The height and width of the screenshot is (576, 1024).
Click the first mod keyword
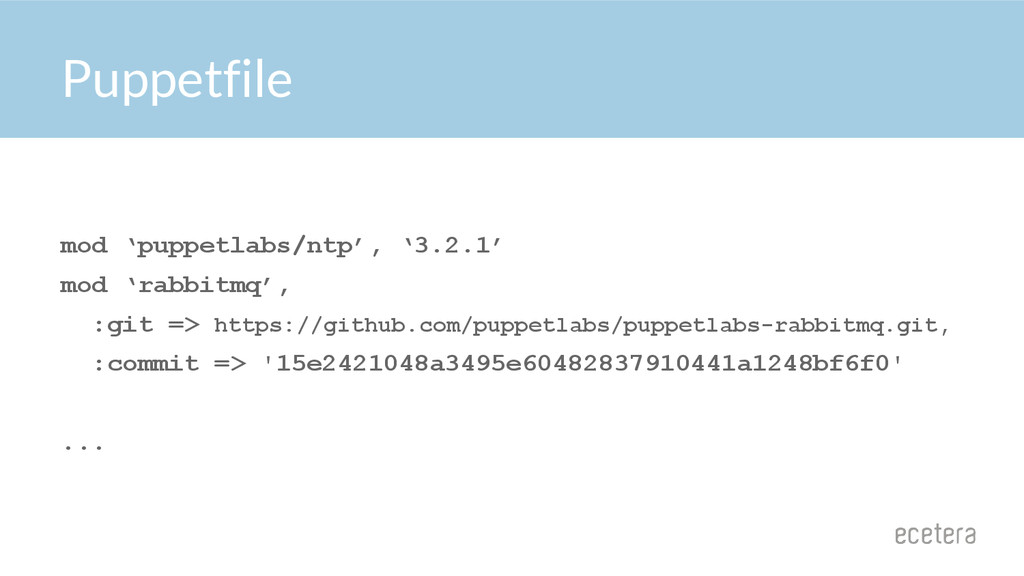pos(84,246)
